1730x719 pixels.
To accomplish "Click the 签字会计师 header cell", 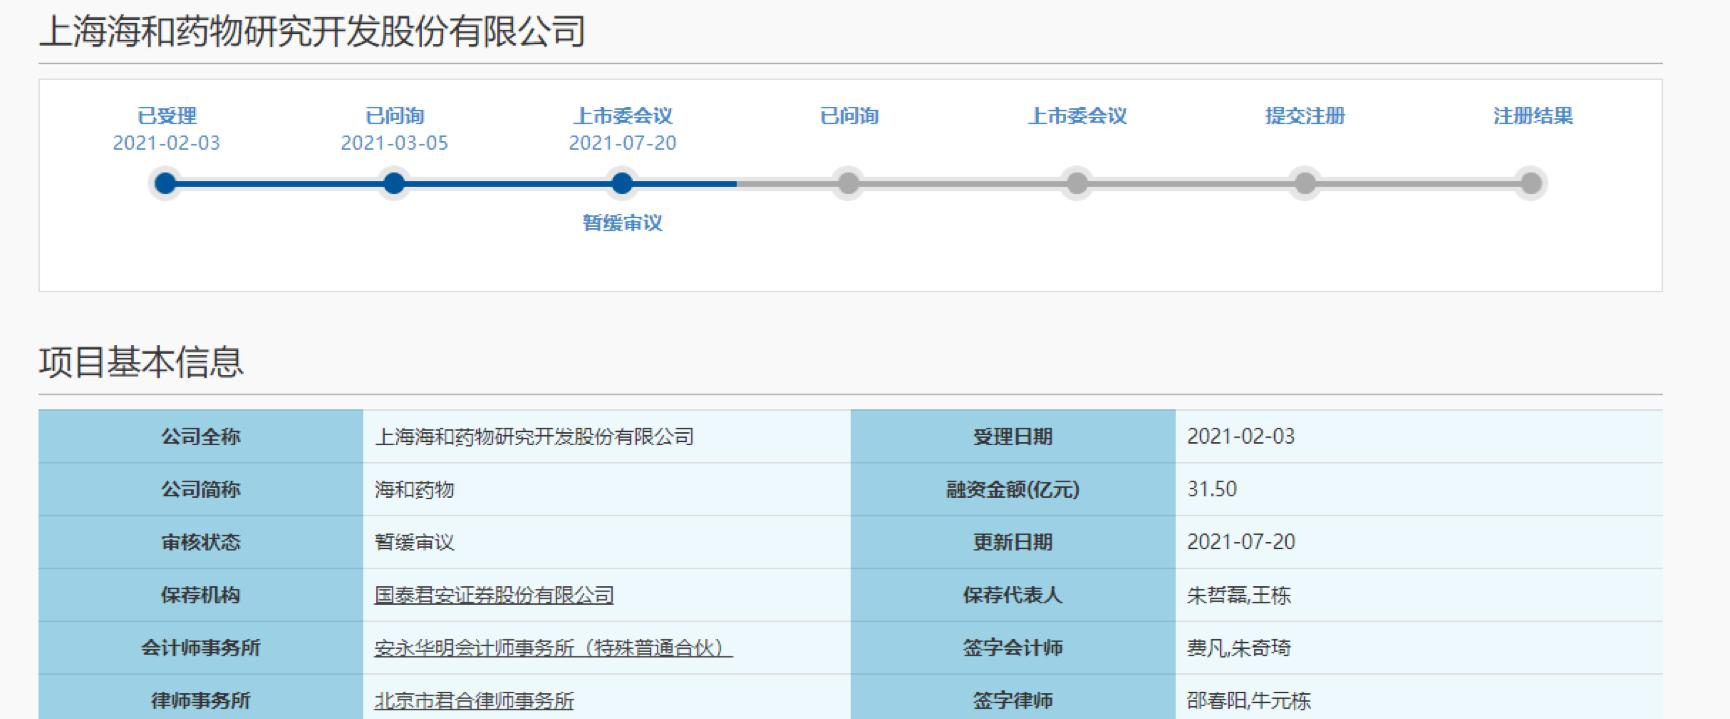I will (1013, 648).
